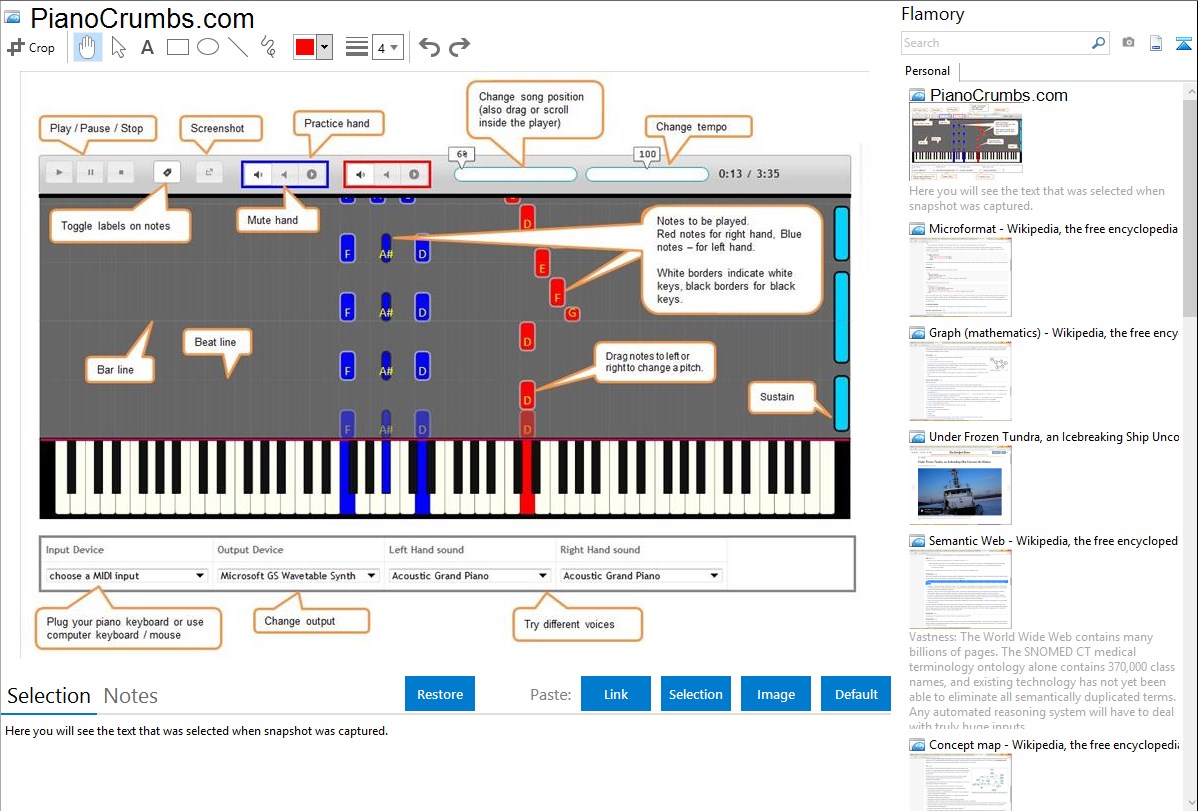Click the line thickness icon

click(357, 47)
